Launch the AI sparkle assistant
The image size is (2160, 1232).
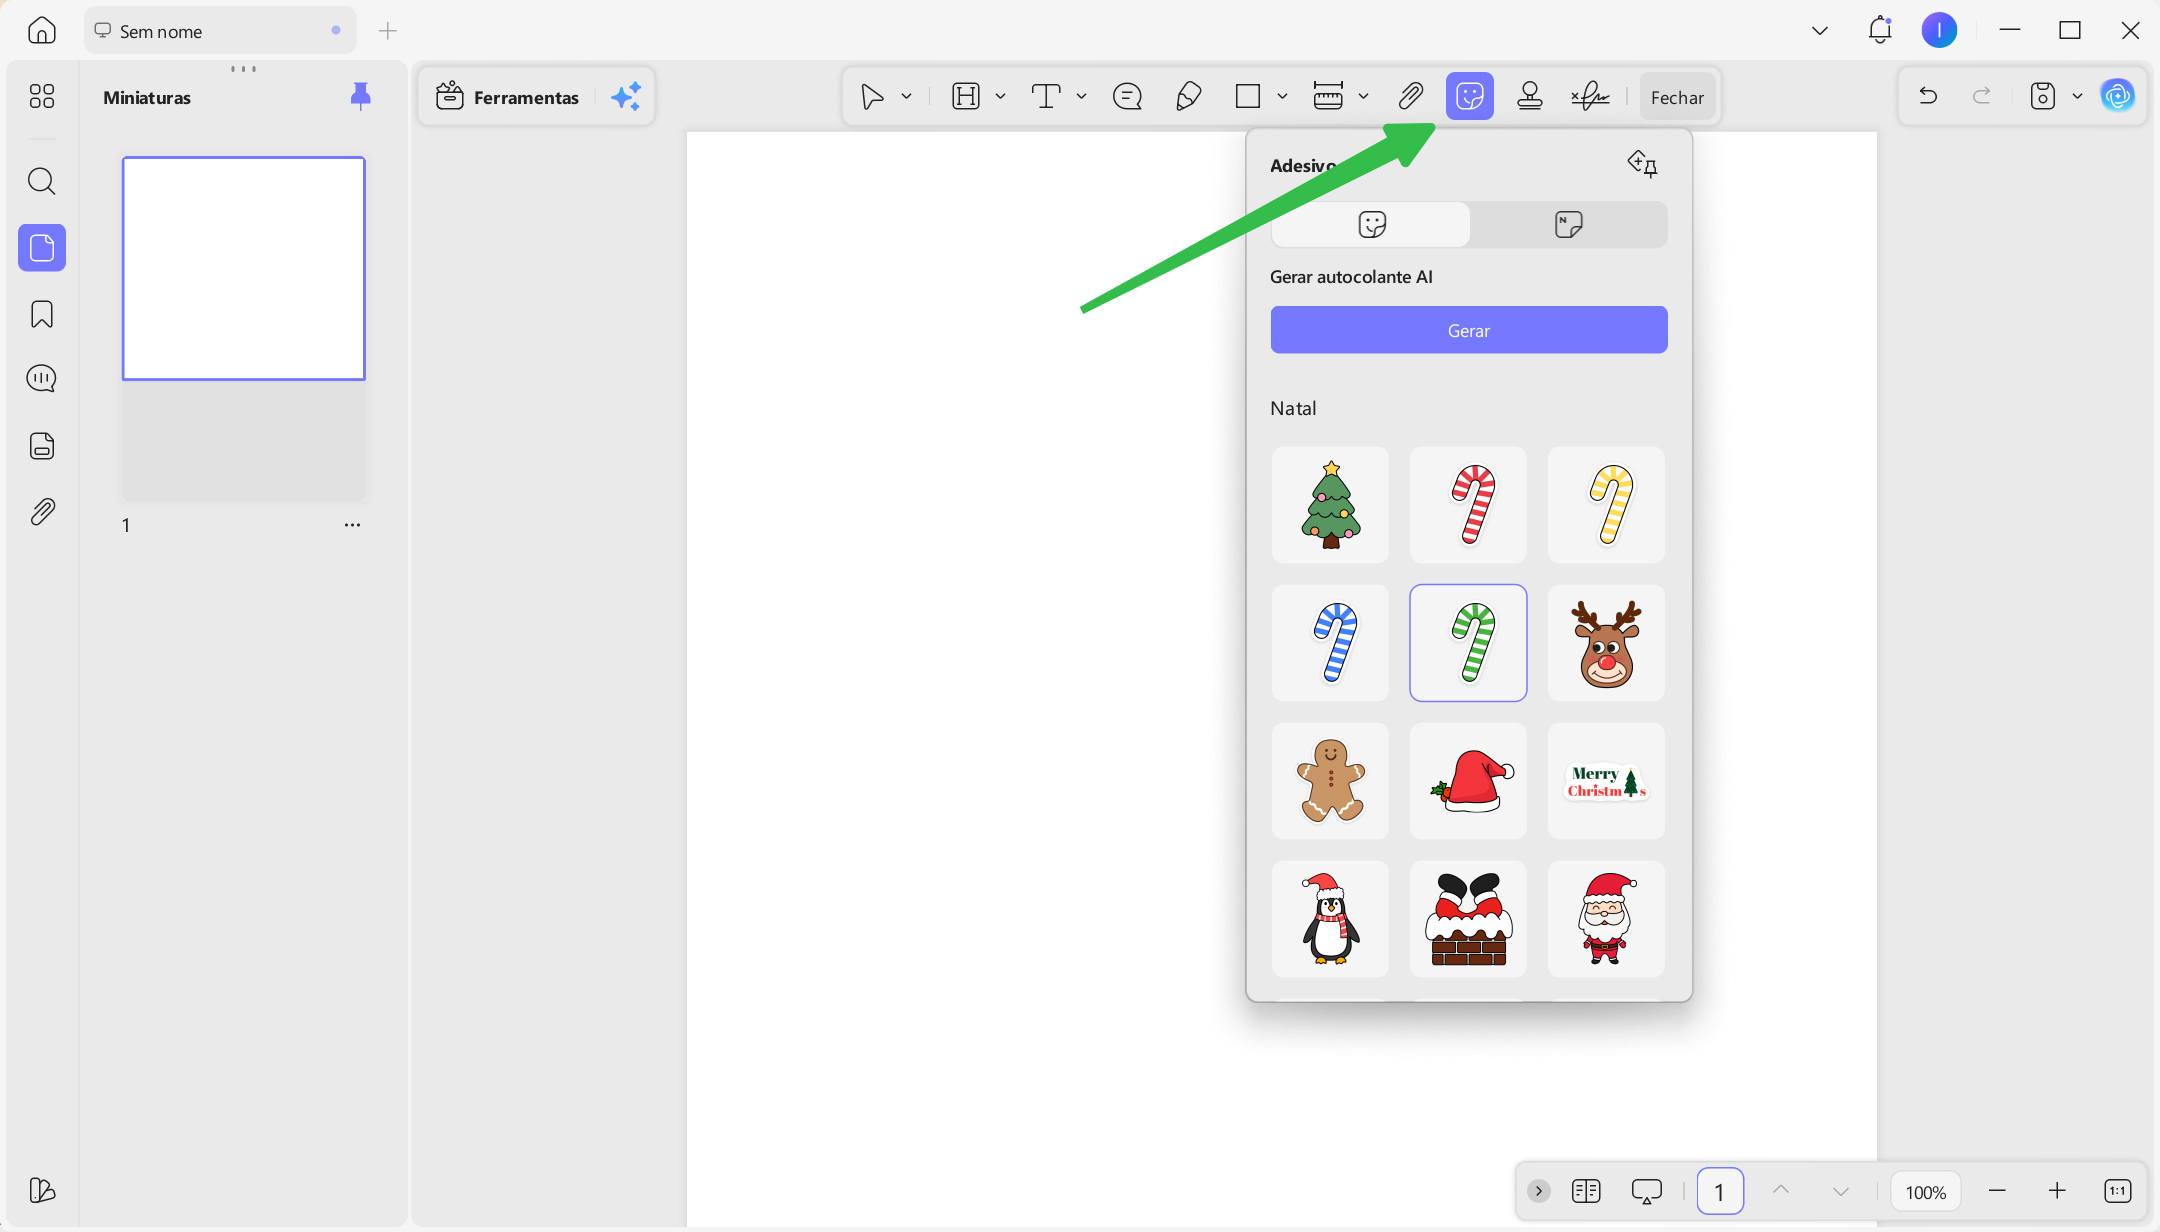pos(626,97)
